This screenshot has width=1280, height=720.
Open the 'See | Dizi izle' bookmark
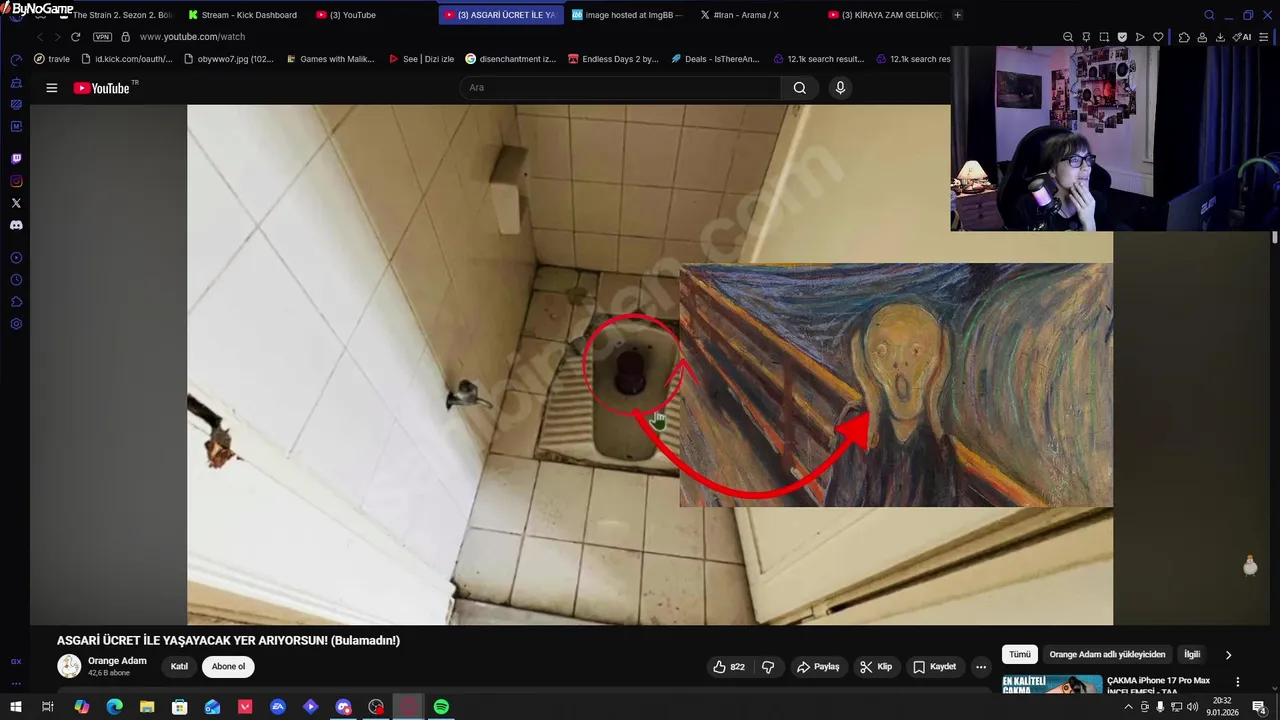(420, 59)
